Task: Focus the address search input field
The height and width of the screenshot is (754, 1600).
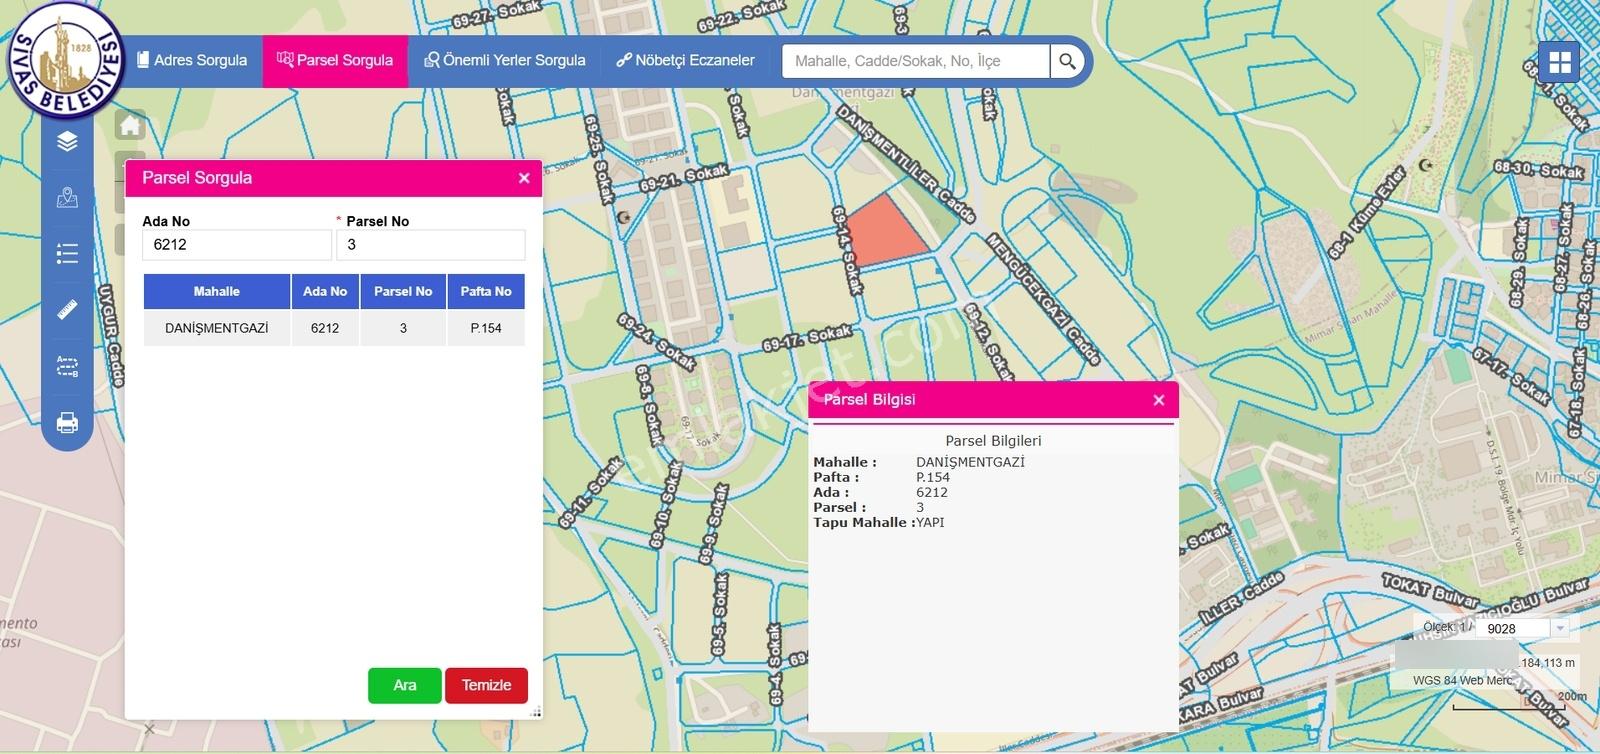Action: [x=916, y=61]
